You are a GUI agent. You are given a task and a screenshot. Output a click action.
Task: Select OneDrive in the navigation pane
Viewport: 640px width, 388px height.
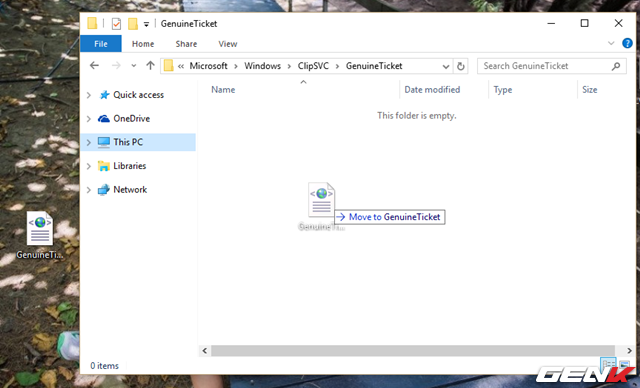tap(131, 118)
